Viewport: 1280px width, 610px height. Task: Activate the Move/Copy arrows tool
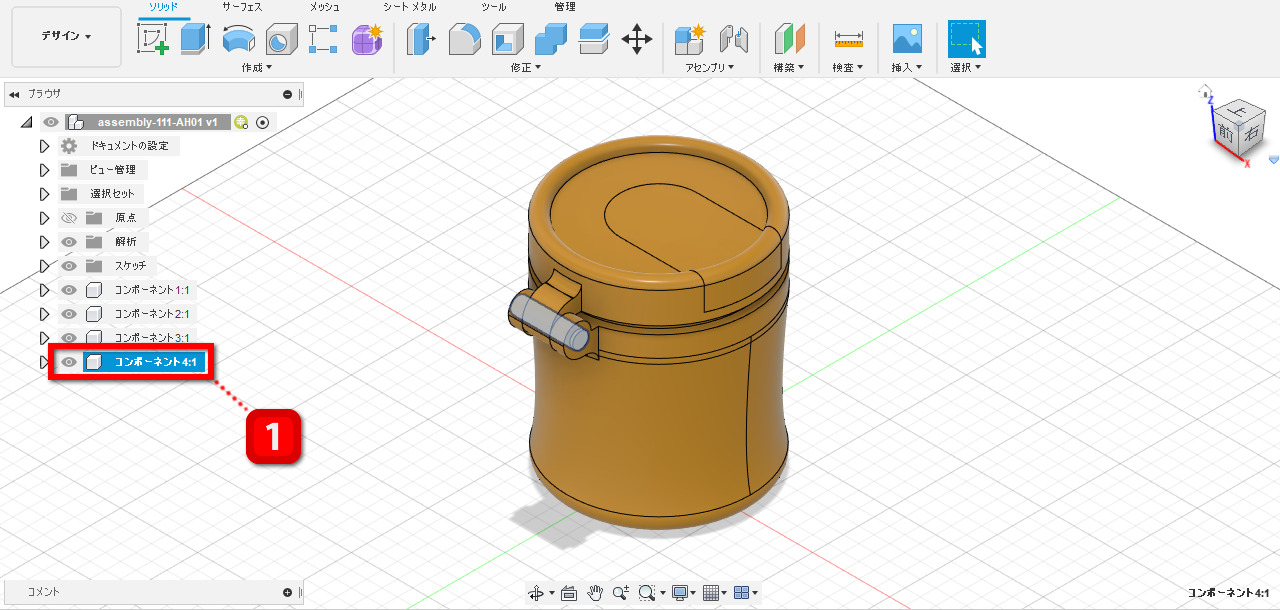click(636, 39)
